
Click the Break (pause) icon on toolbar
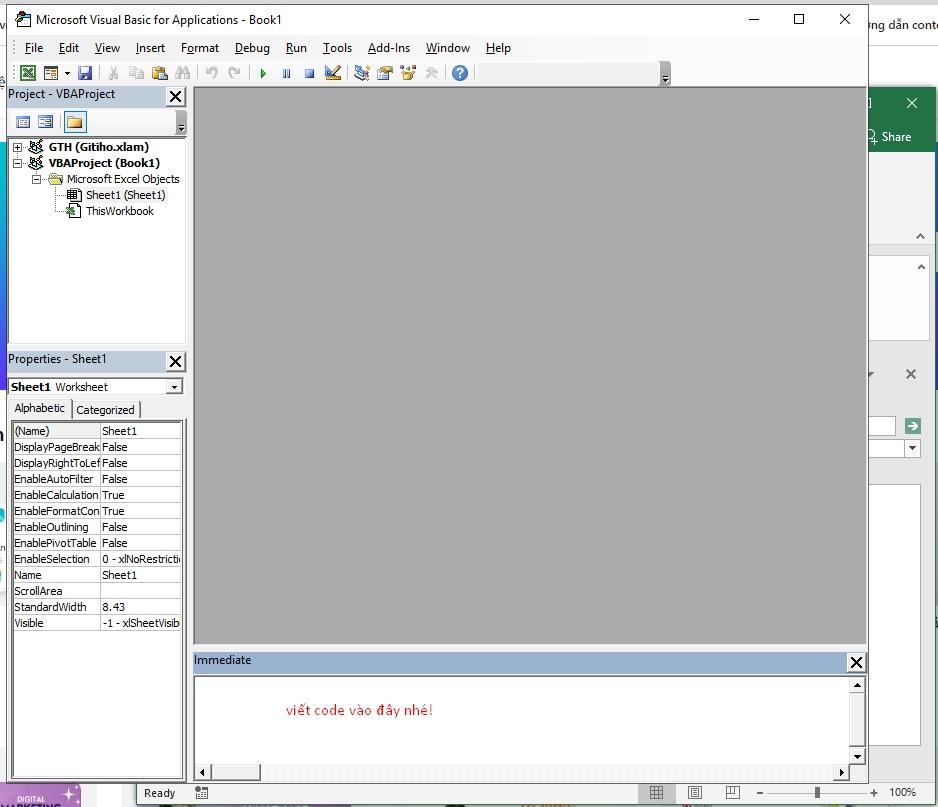286,72
